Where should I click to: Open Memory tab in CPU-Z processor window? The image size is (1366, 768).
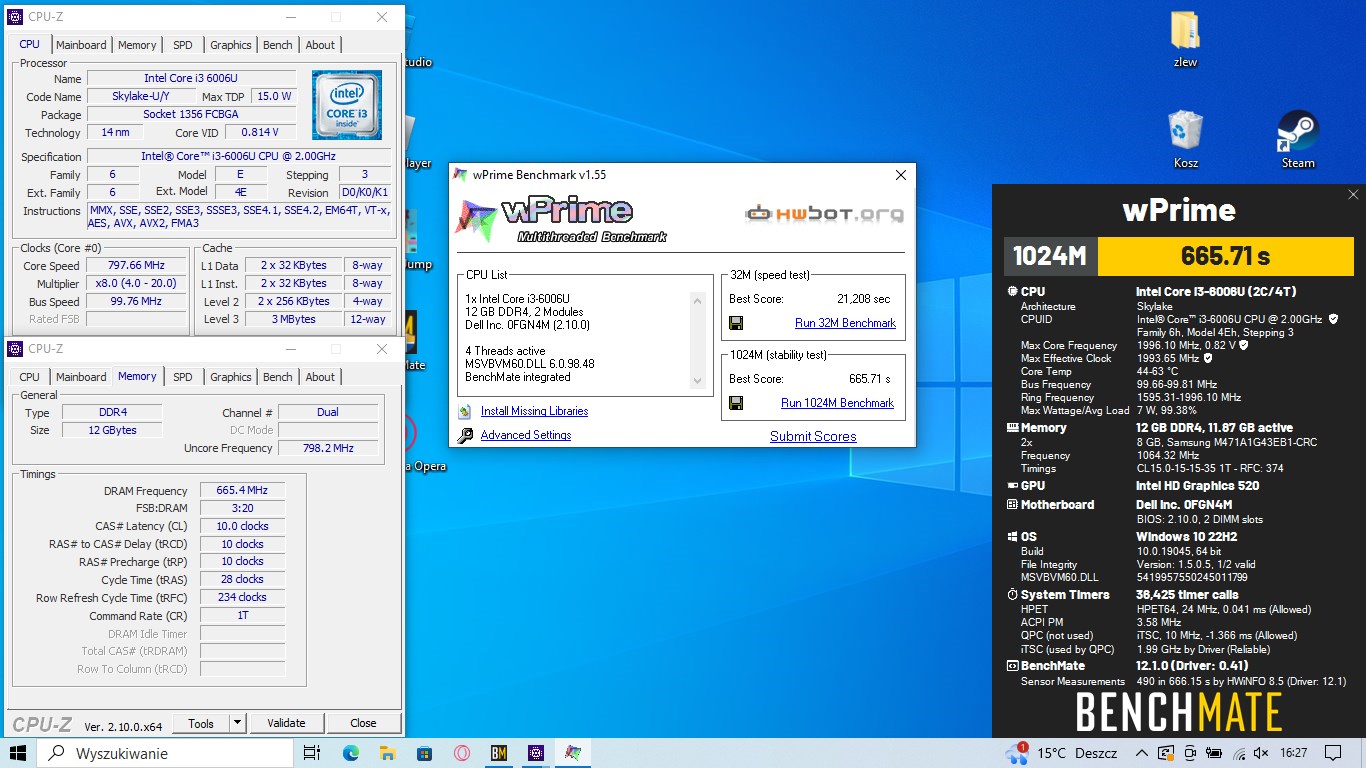pyautogui.click(x=137, y=45)
